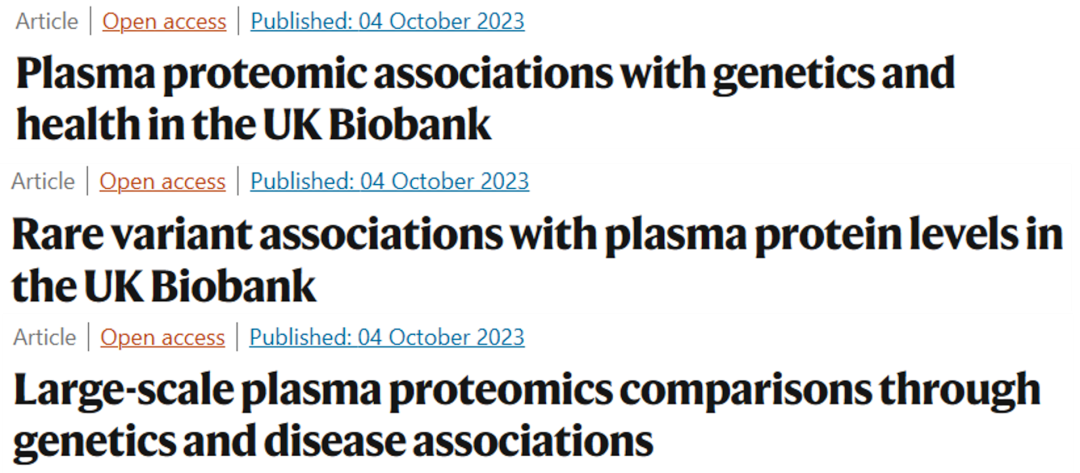
Task: Click the word 'Rare' in the second title
Action: pos(60,237)
